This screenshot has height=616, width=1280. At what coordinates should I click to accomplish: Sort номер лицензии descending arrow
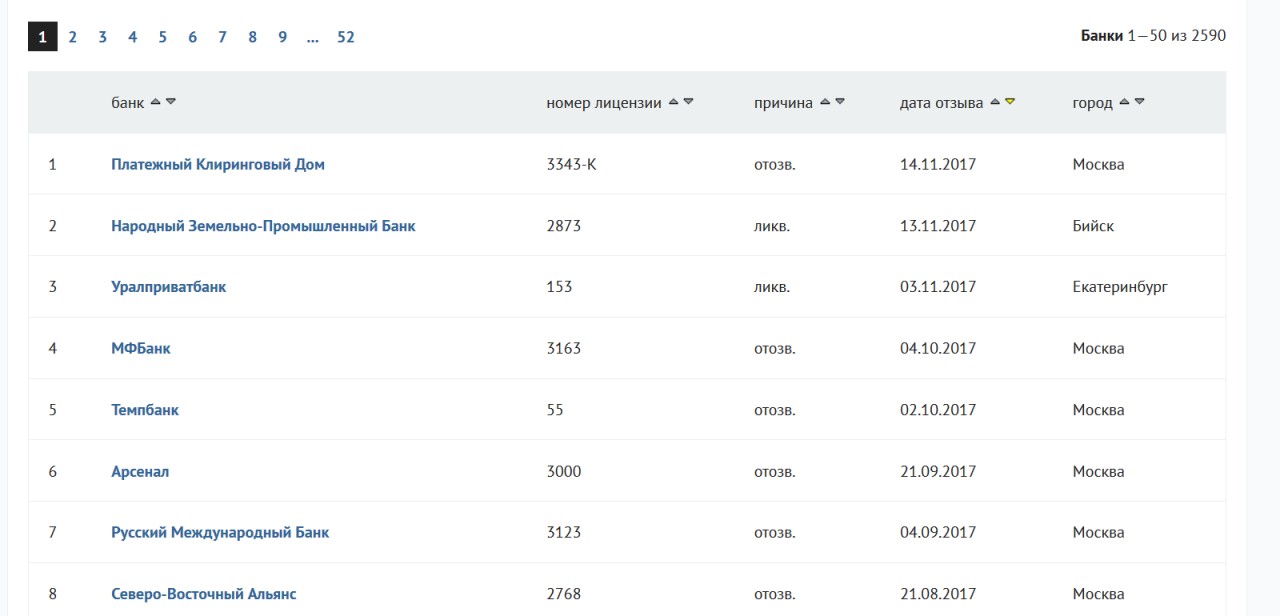click(689, 102)
